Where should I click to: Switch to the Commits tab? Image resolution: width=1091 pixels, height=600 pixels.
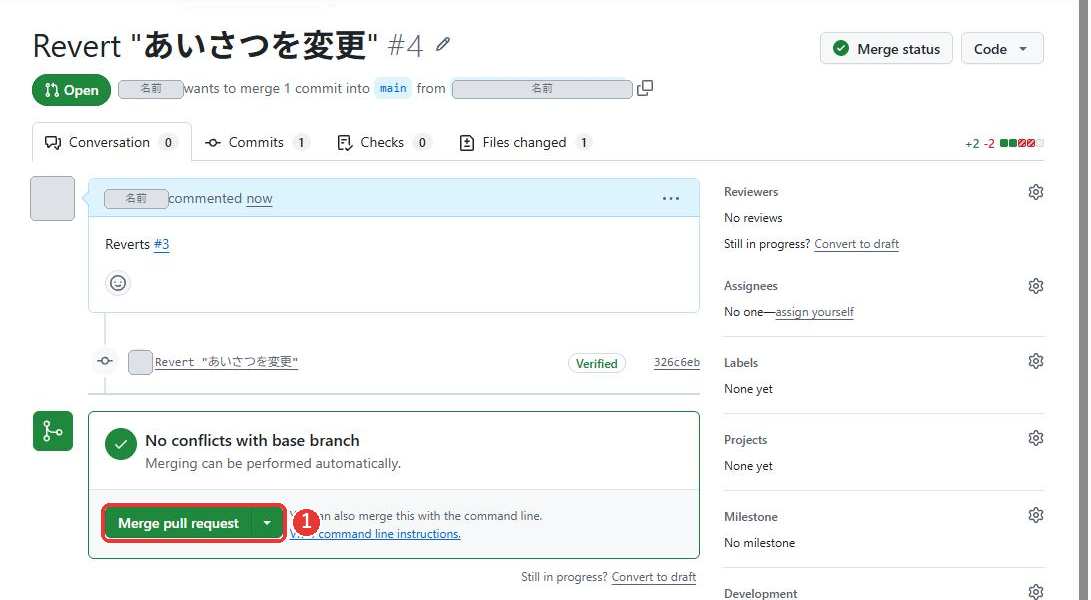257,143
